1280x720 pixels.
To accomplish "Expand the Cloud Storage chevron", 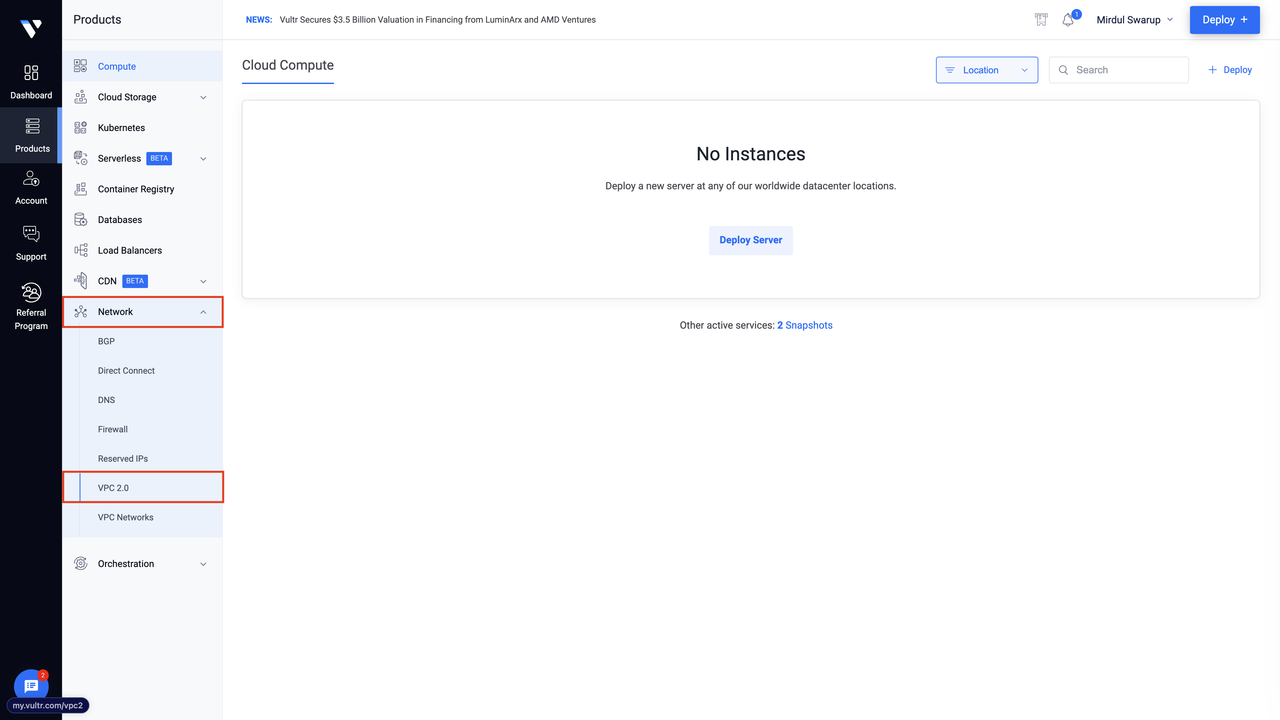I will click(x=203, y=97).
